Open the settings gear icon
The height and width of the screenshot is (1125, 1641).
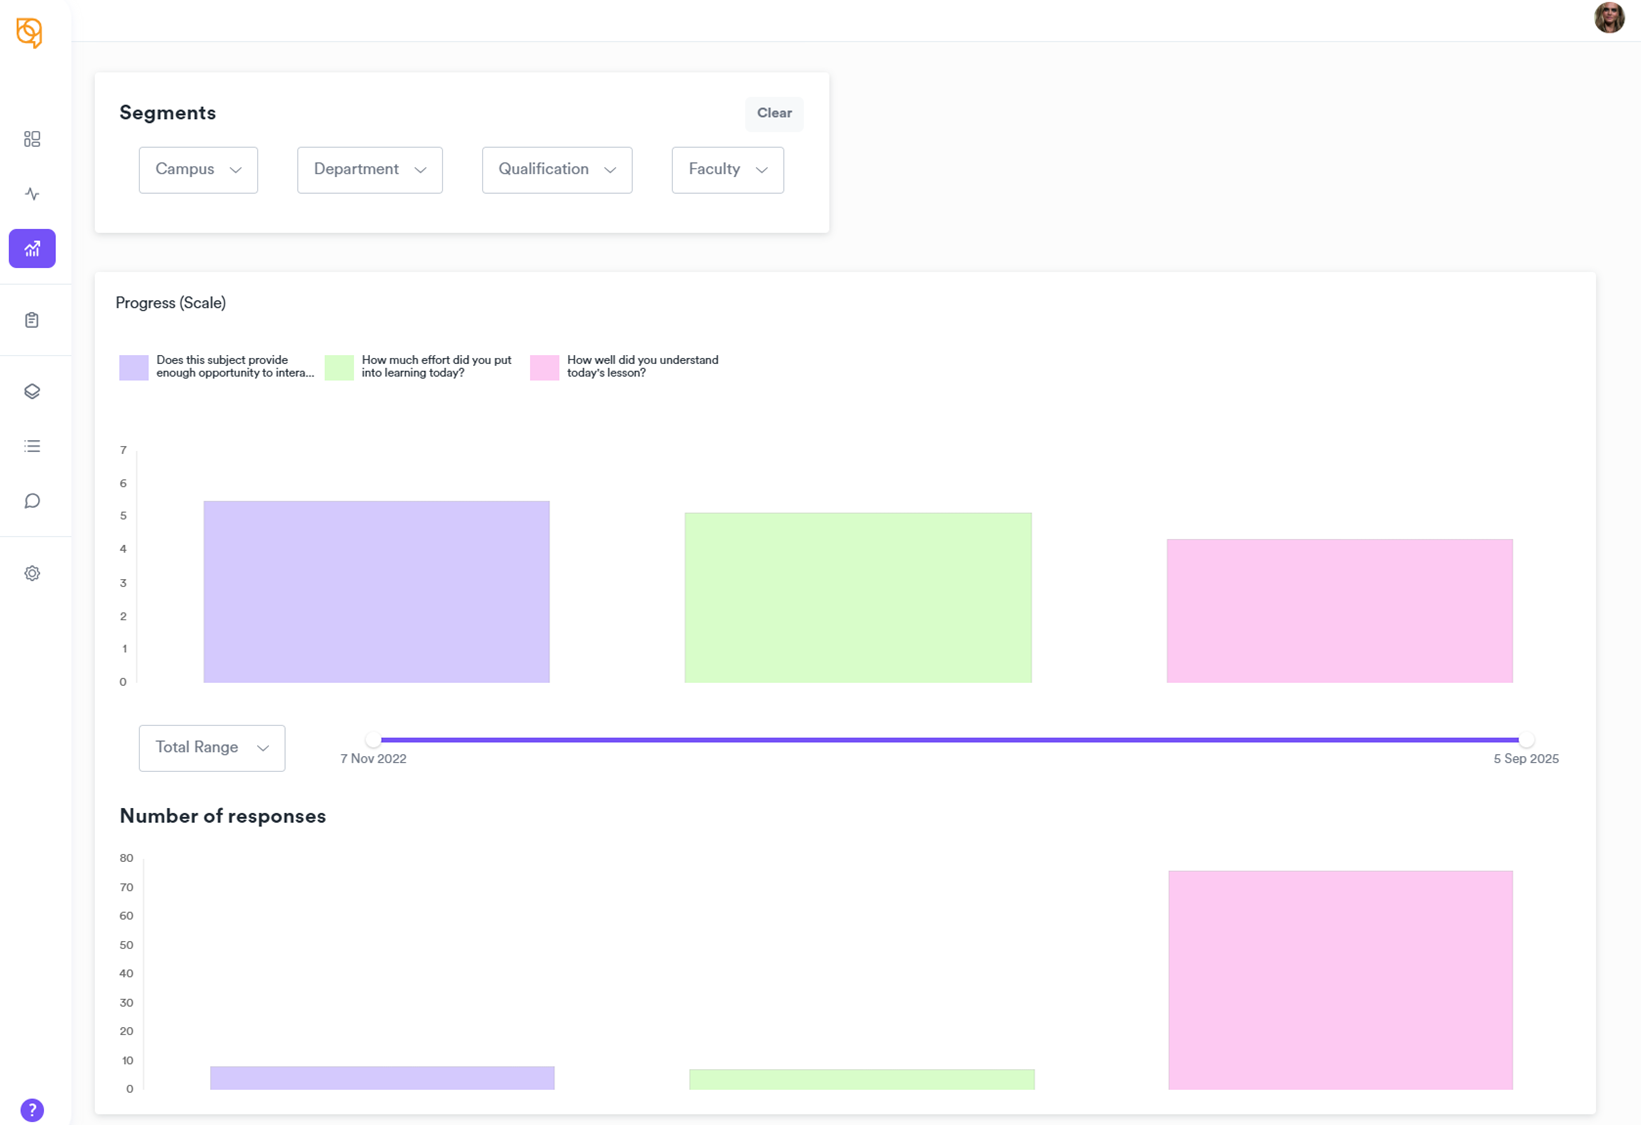tap(32, 574)
